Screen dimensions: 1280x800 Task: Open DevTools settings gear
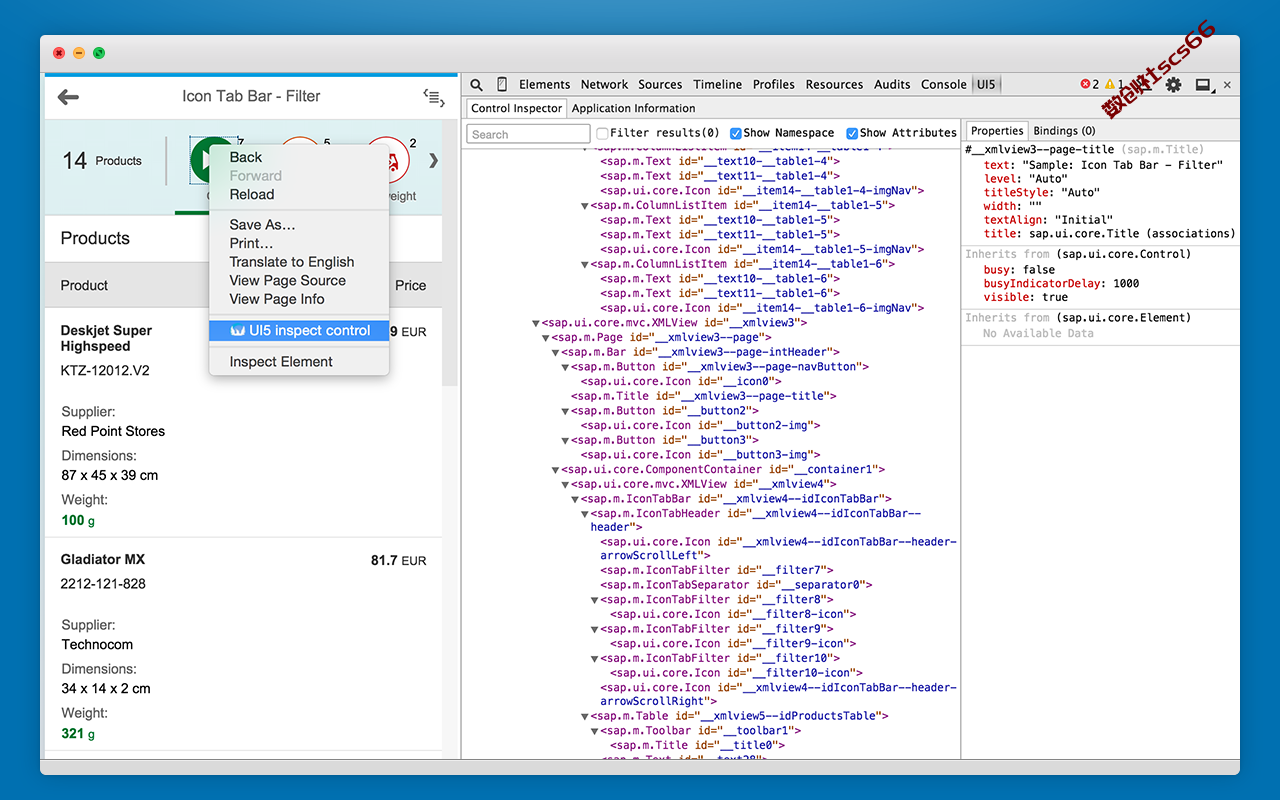point(1173,85)
